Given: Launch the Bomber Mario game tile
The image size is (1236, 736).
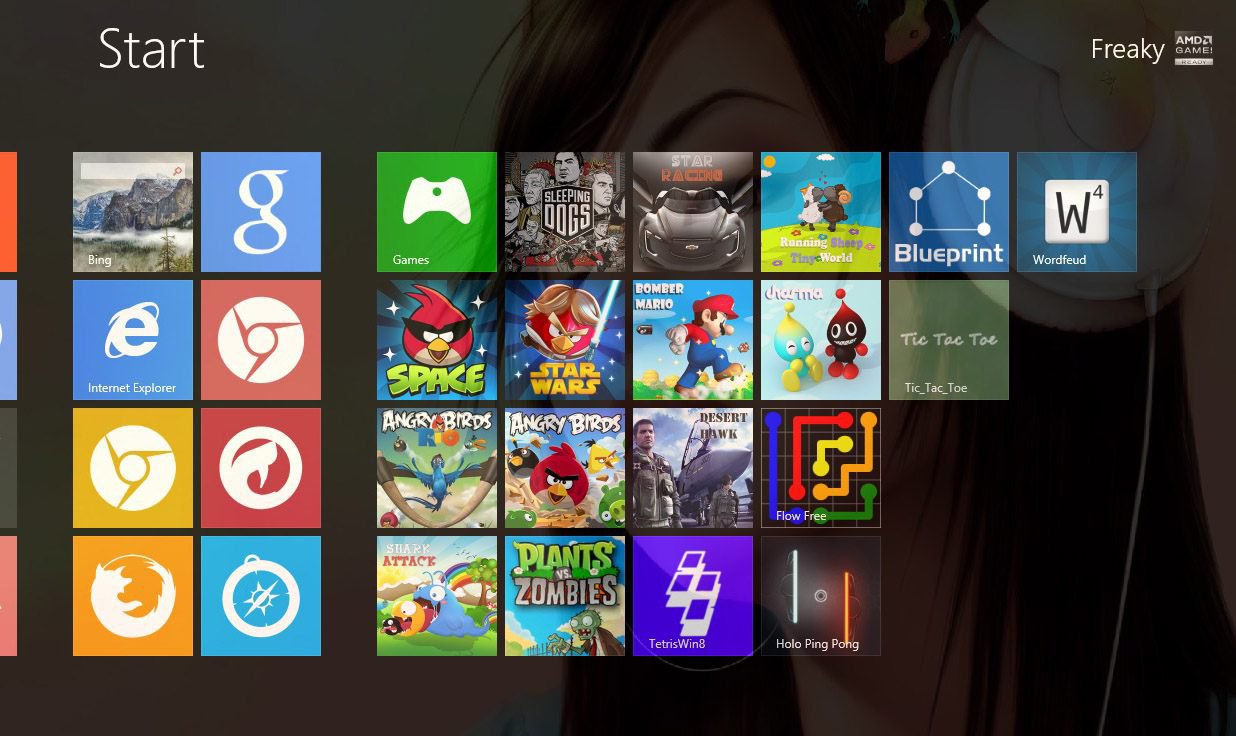Looking at the screenshot, I should [x=693, y=340].
